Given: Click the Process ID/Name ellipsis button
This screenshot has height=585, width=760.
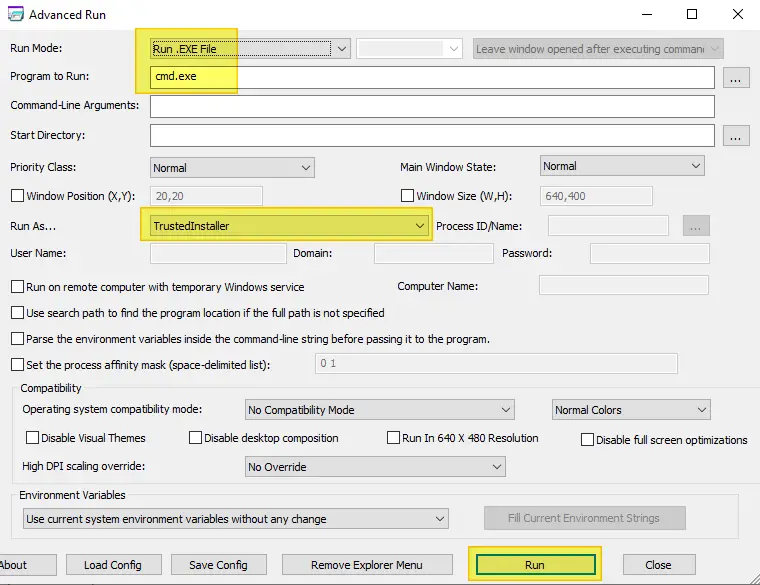Looking at the screenshot, I should tap(696, 226).
